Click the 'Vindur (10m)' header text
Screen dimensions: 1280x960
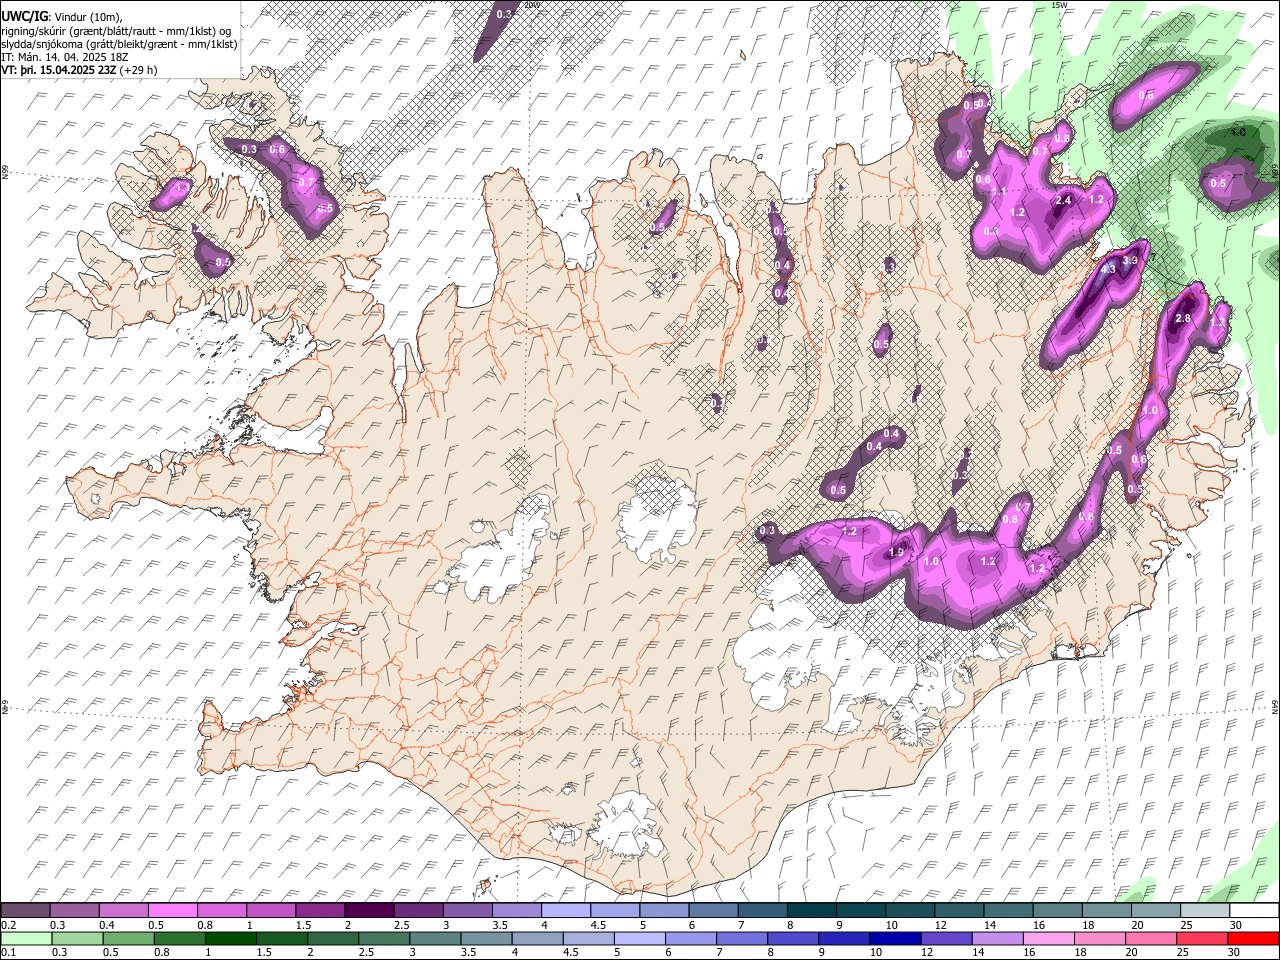(x=87, y=16)
